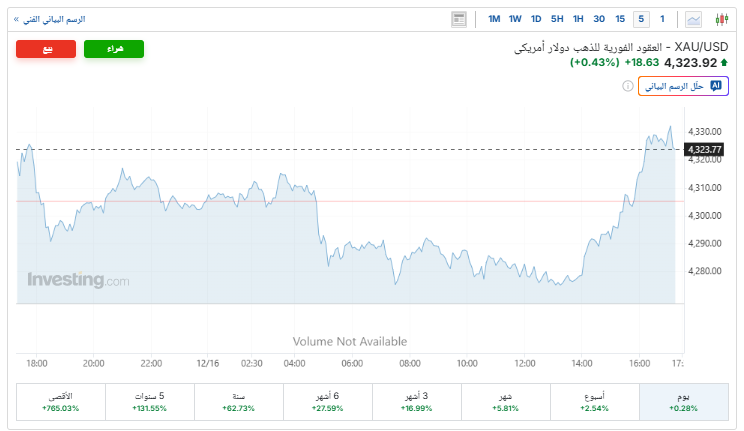
Task: Select the 1-minute interval
Action: (x=662, y=19)
